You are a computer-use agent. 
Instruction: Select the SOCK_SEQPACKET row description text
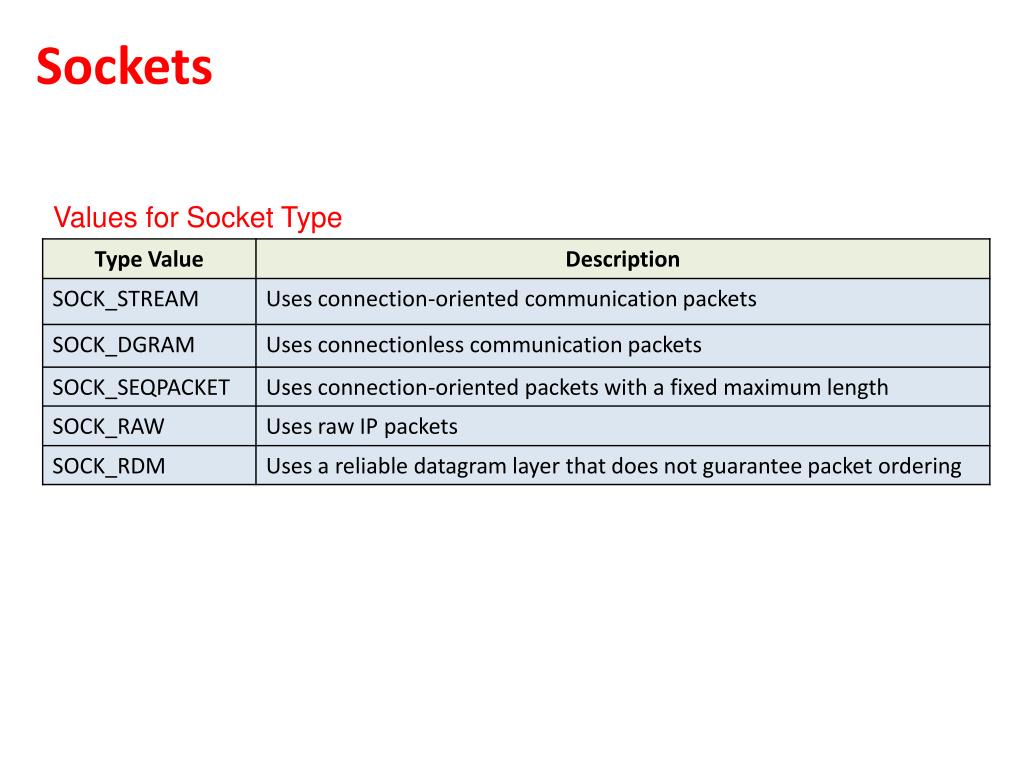(577, 387)
